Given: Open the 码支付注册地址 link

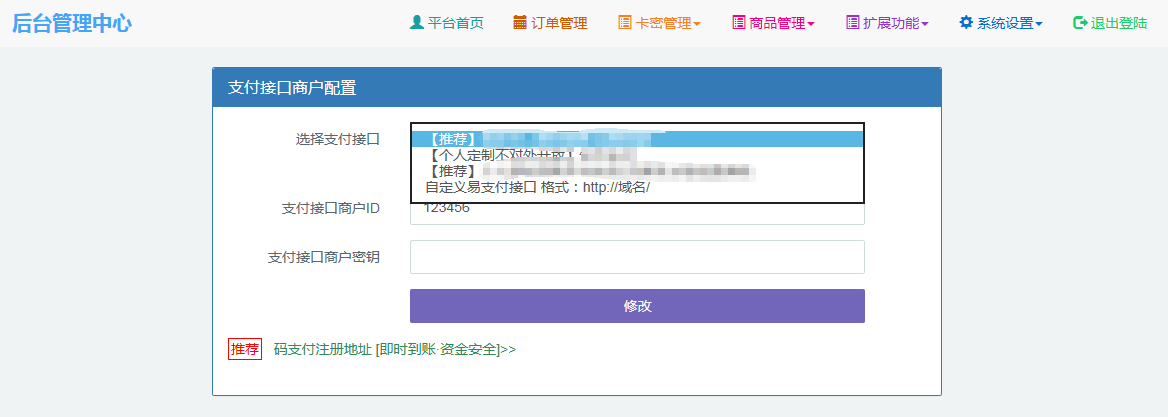Looking at the screenshot, I should (x=394, y=349).
